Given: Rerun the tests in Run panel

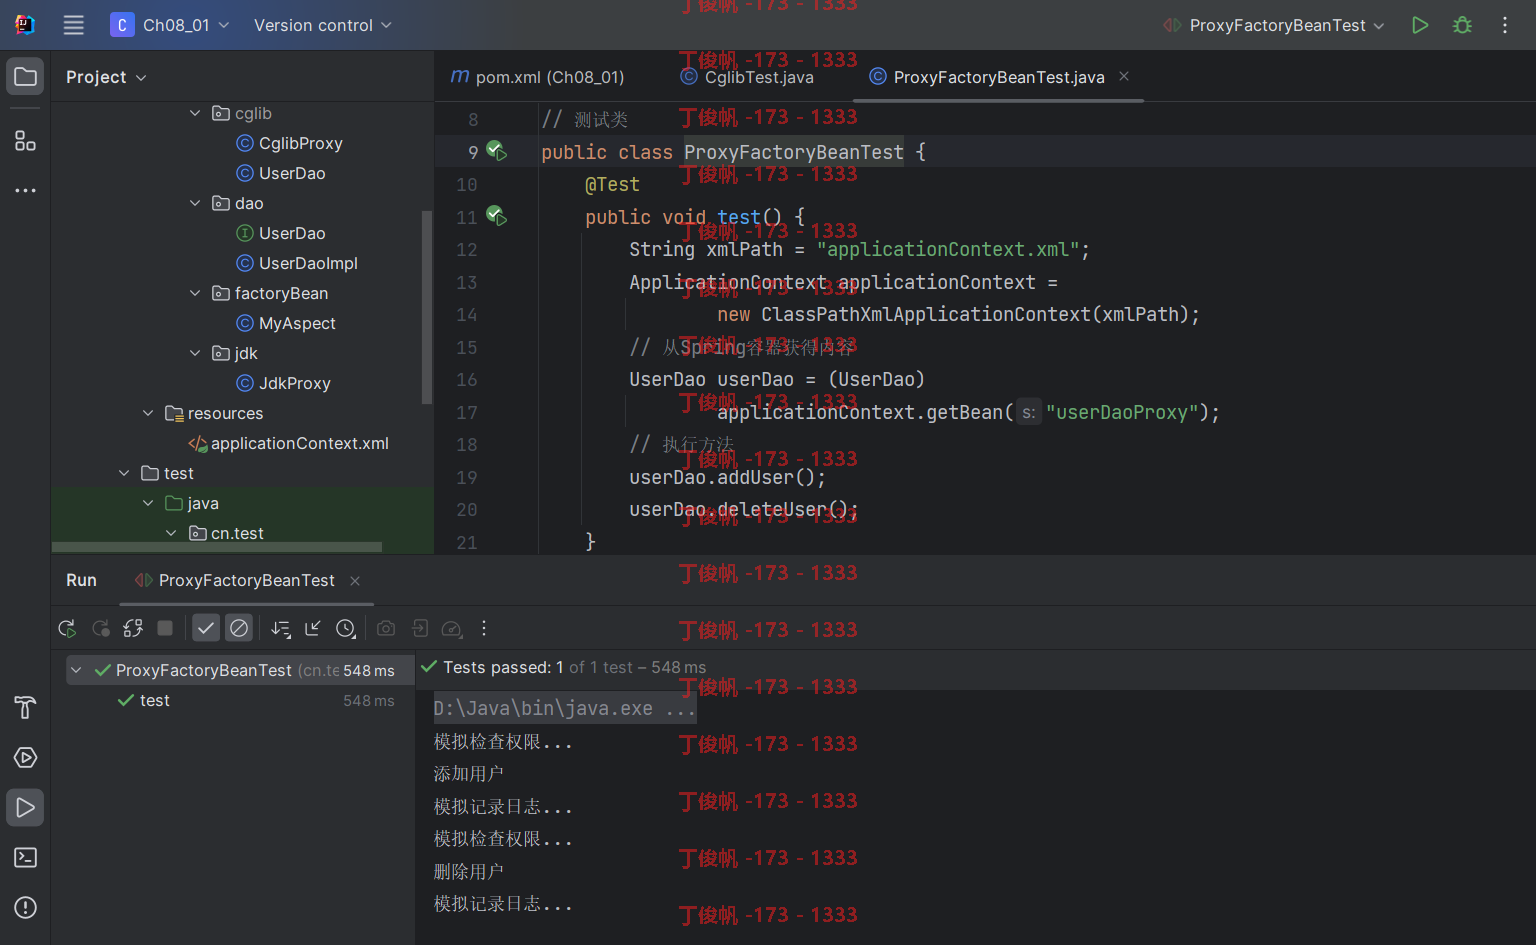Looking at the screenshot, I should click(67, 628).
